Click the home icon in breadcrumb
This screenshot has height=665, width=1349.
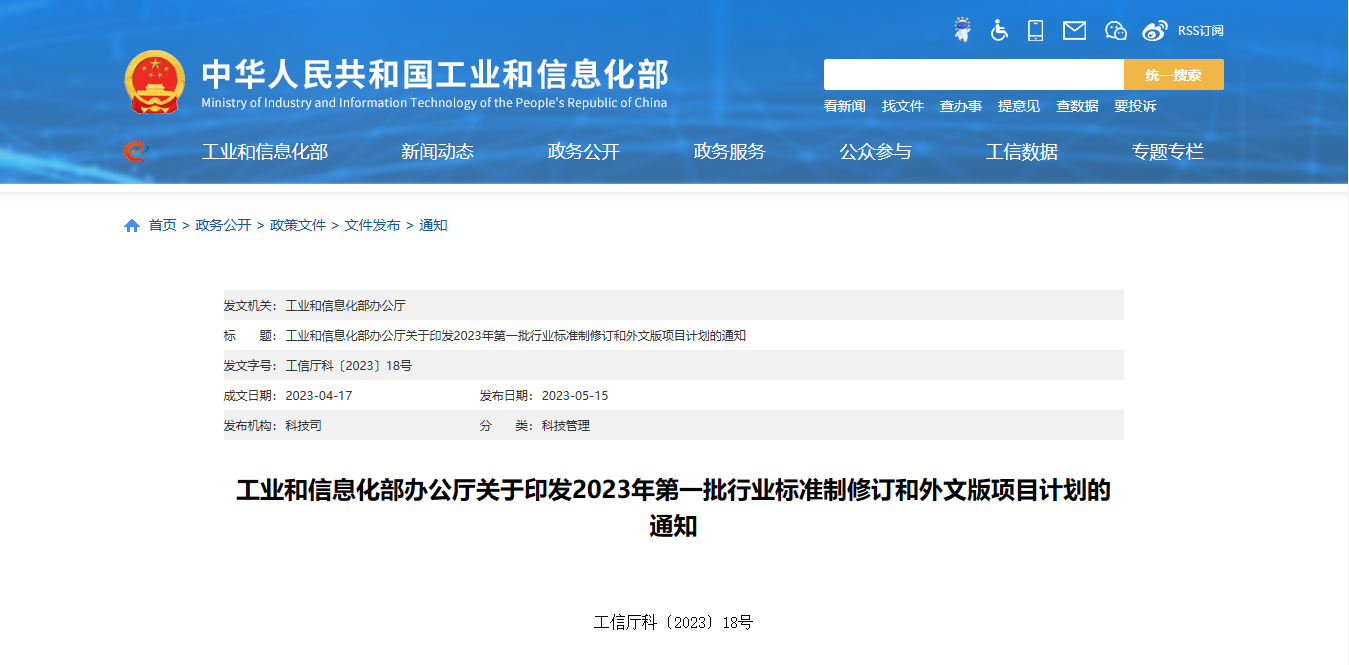[x=132, y=226]
